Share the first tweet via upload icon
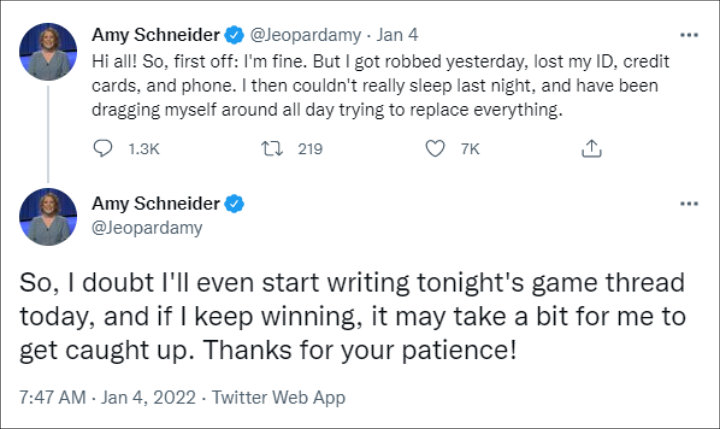Image resolution: width=720 pixels, height=429 pixels. [591, 149]
